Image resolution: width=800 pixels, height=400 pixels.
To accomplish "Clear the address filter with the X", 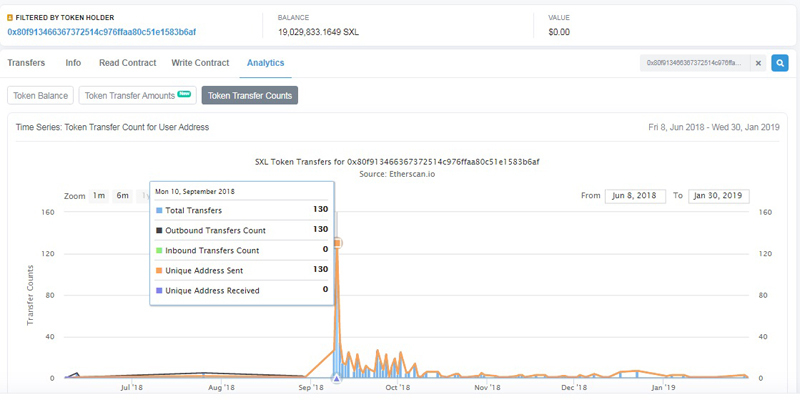I will (x=758, y=63).
